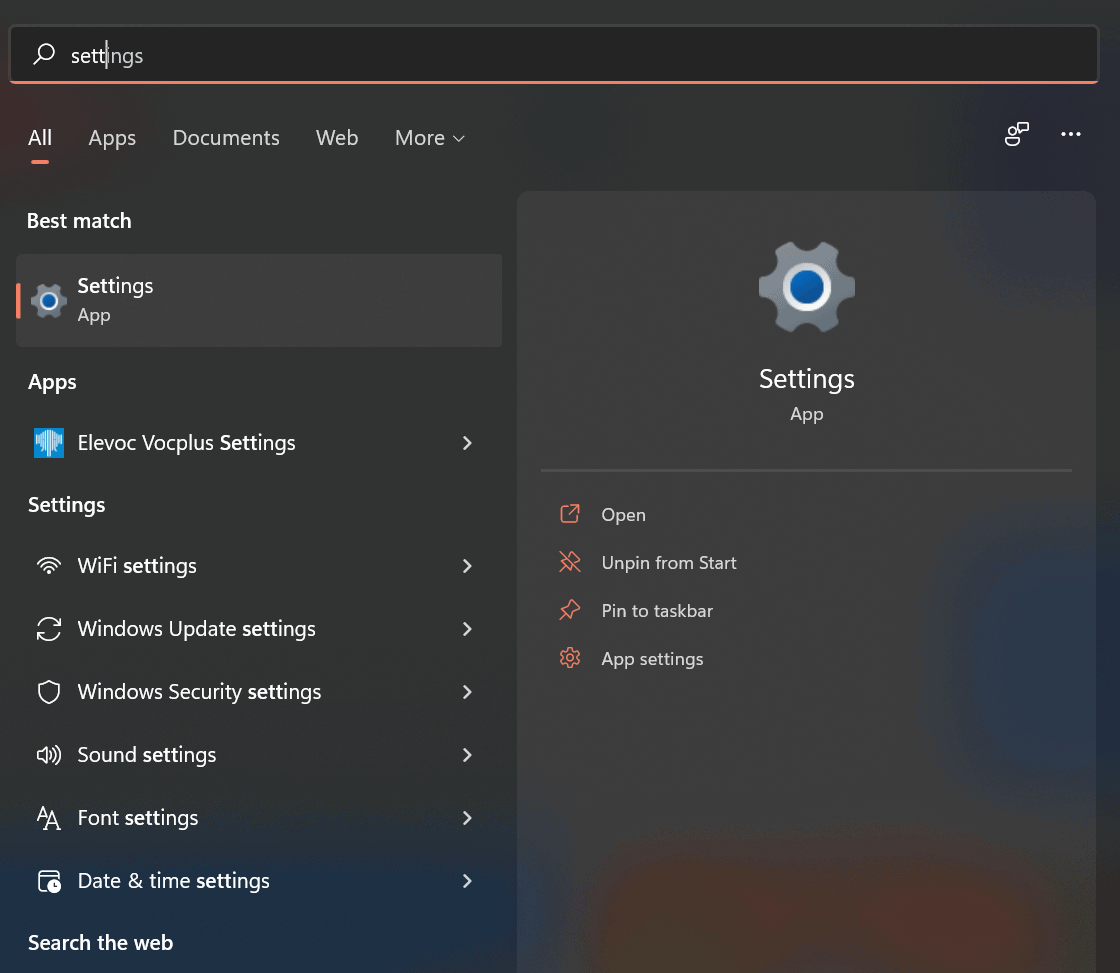The width and height of the screenshot is (1120, 973).
Task: Click the Settings title in preview pane
Action: 806,379
